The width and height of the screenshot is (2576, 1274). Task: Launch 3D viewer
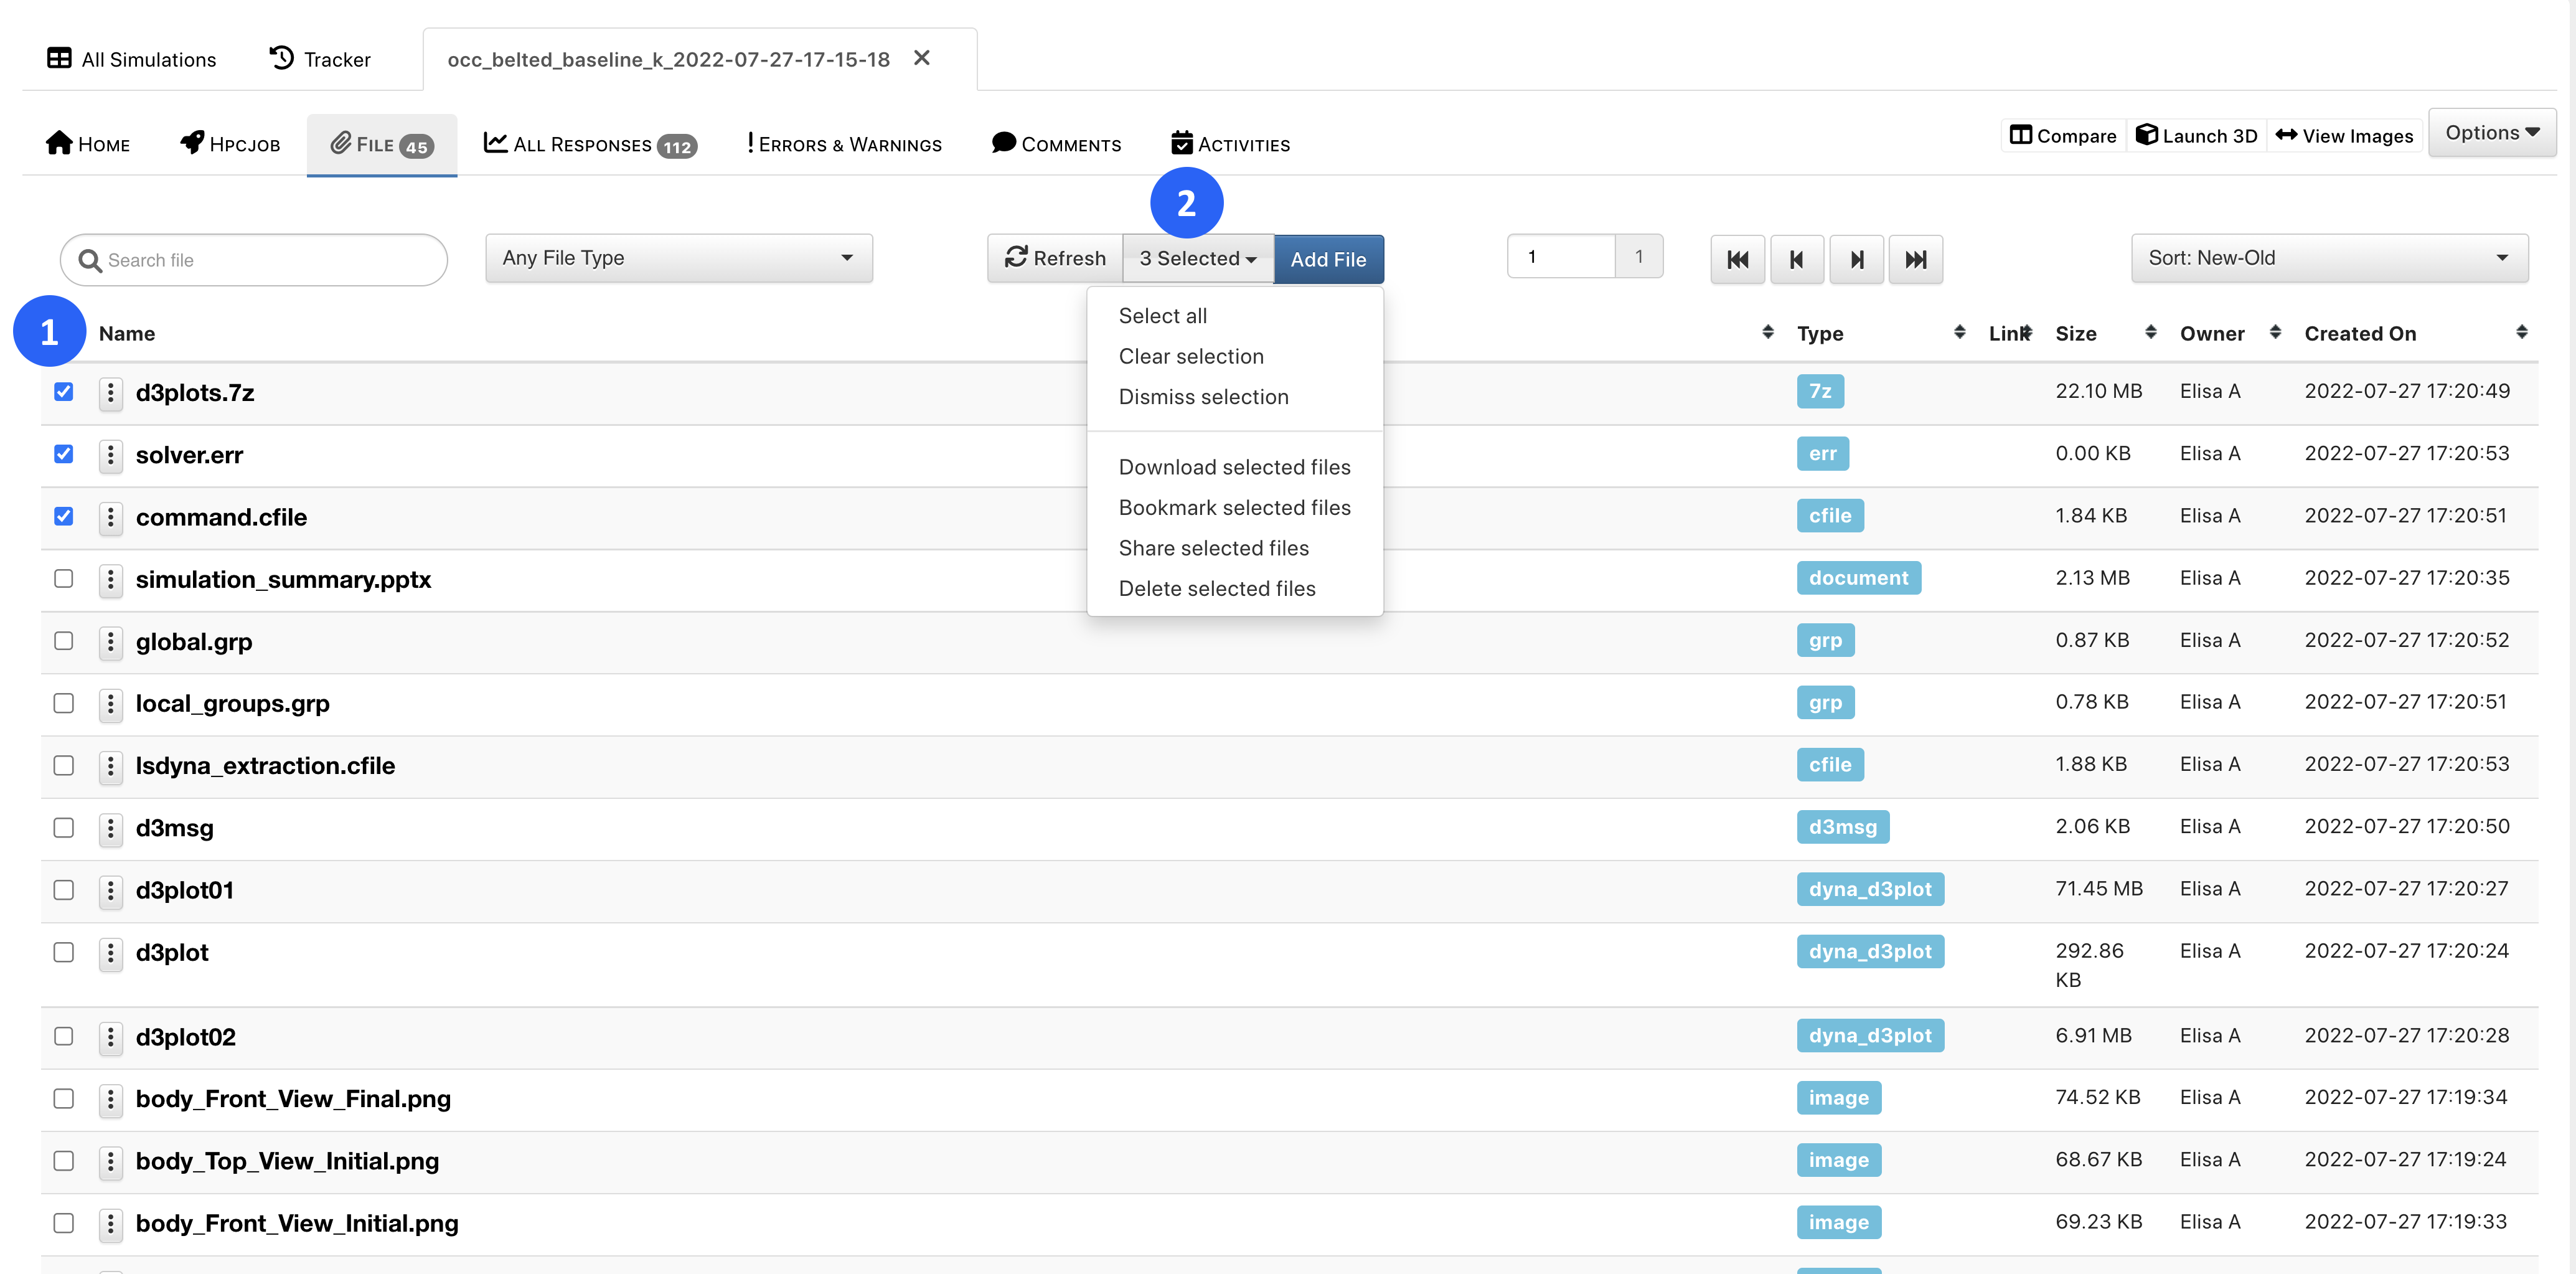(2196, 135)
